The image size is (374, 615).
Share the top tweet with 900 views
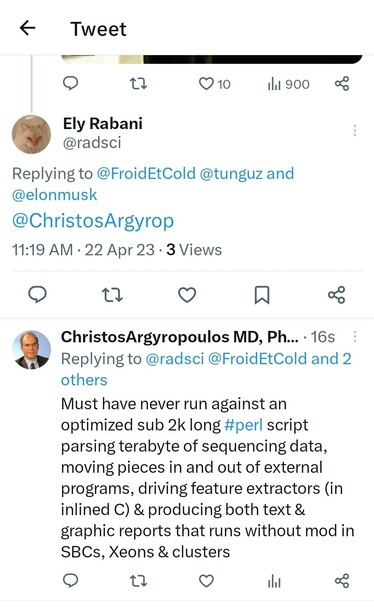[x=342, y=84]
